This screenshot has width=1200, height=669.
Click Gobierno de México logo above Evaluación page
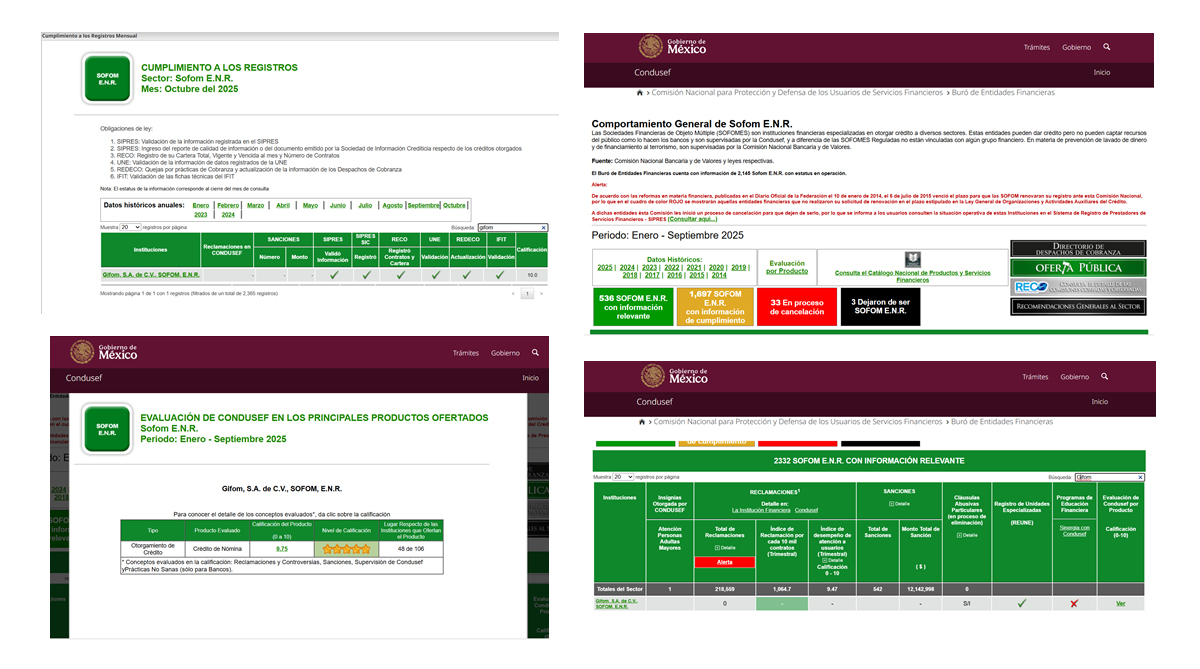click(x=102, y=352)
